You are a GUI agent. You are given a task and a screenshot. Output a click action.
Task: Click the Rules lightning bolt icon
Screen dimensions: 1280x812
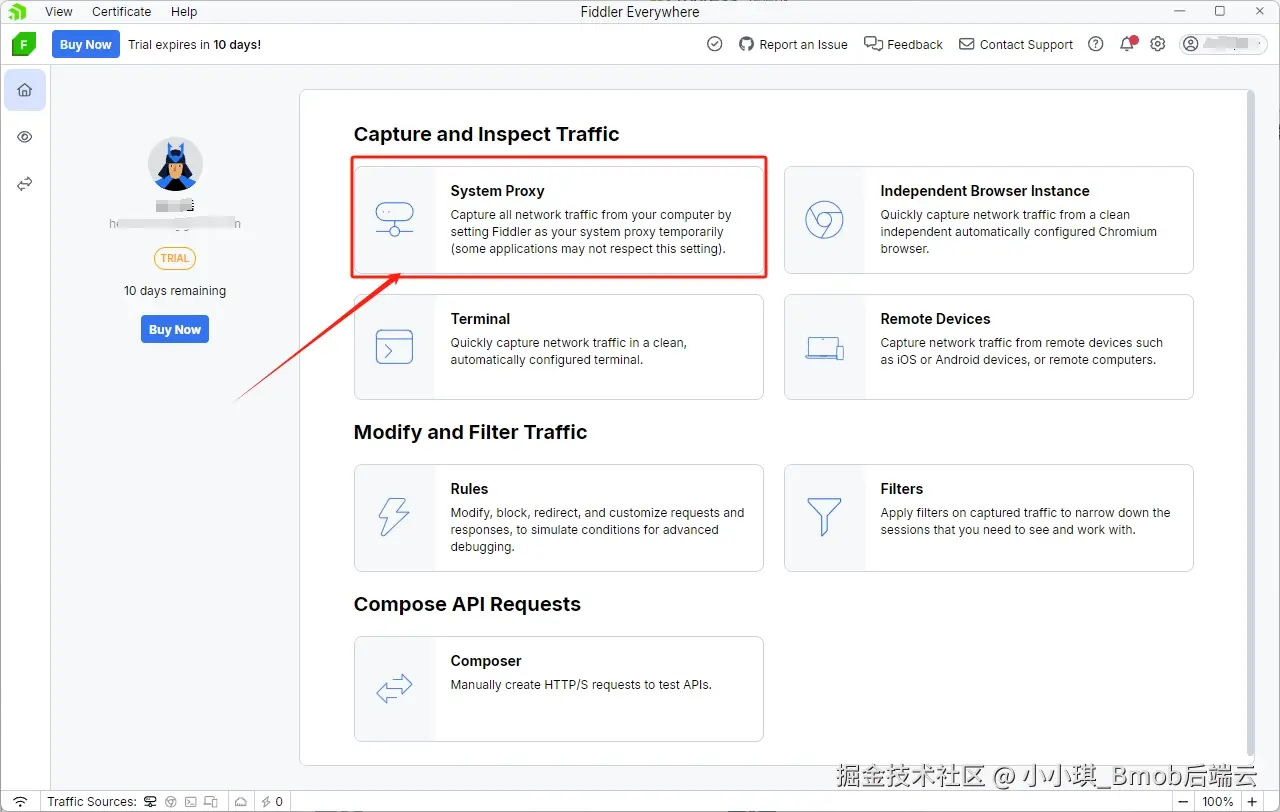394,518
